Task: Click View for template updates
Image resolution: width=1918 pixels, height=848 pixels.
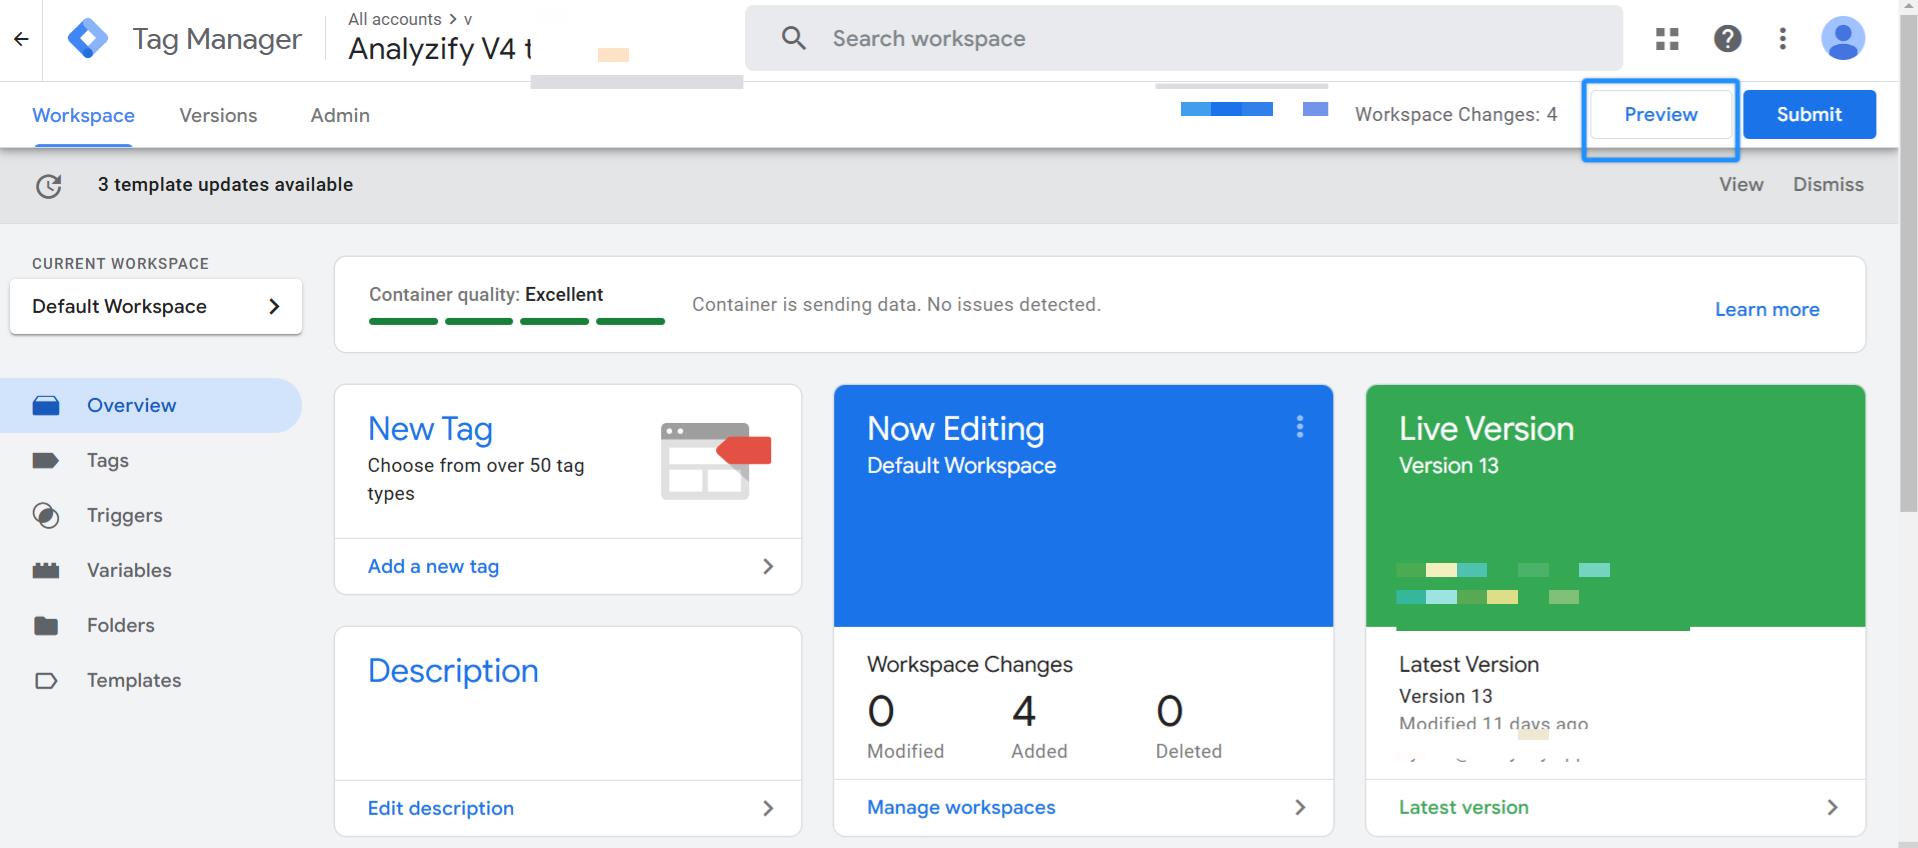Action: [1741, 185]
